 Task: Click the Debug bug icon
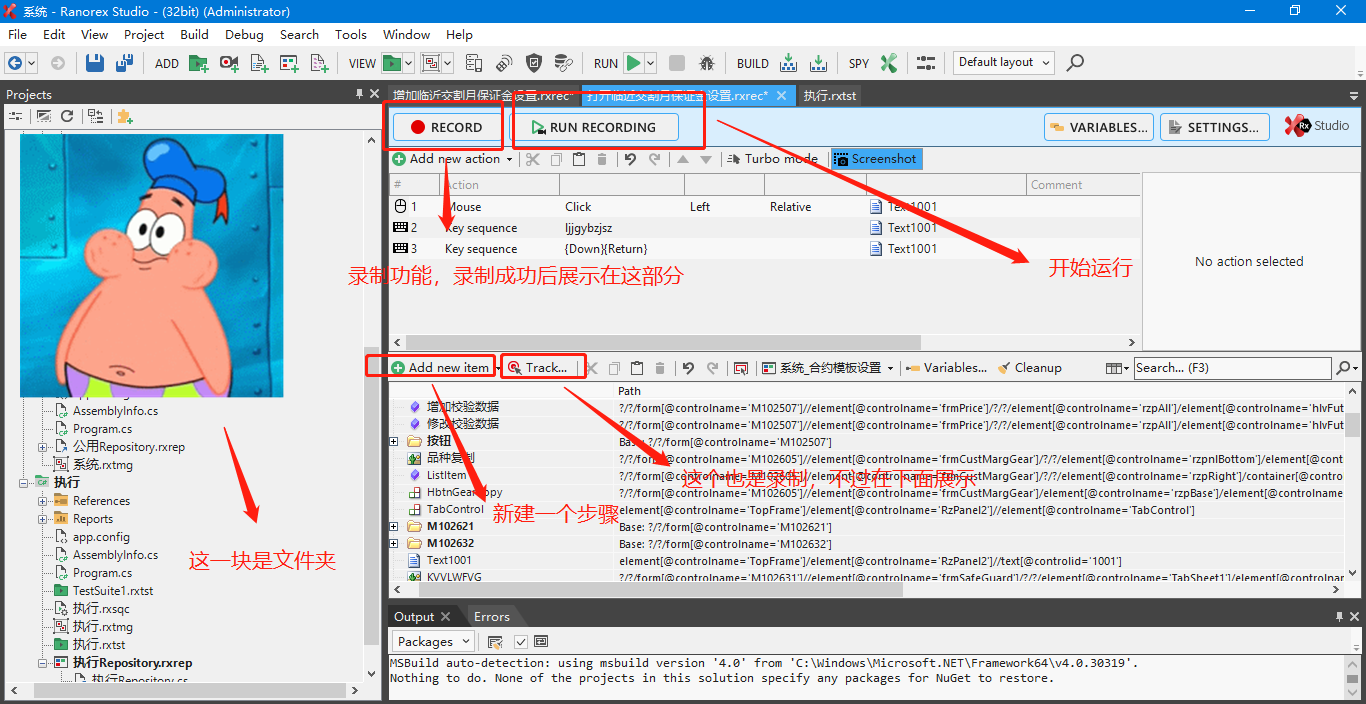pyautogui.click(x=707, y=63)
